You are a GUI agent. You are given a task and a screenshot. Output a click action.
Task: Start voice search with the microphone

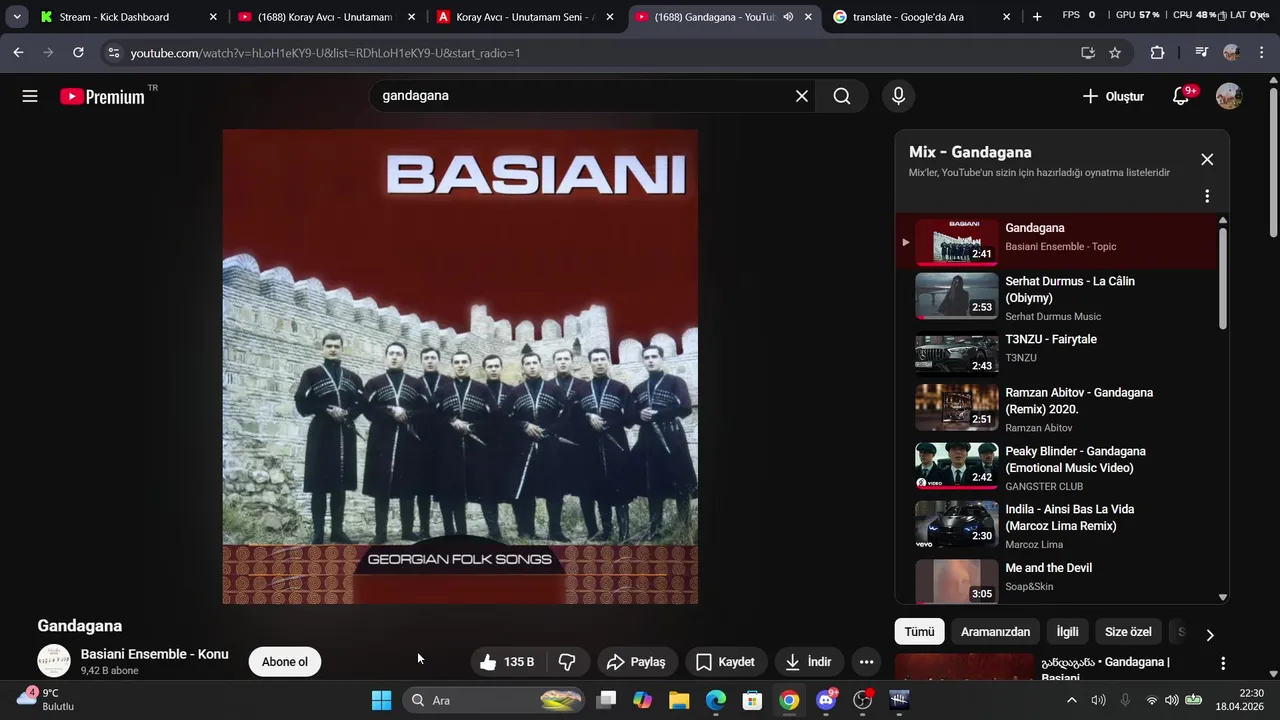coord(898,96)
